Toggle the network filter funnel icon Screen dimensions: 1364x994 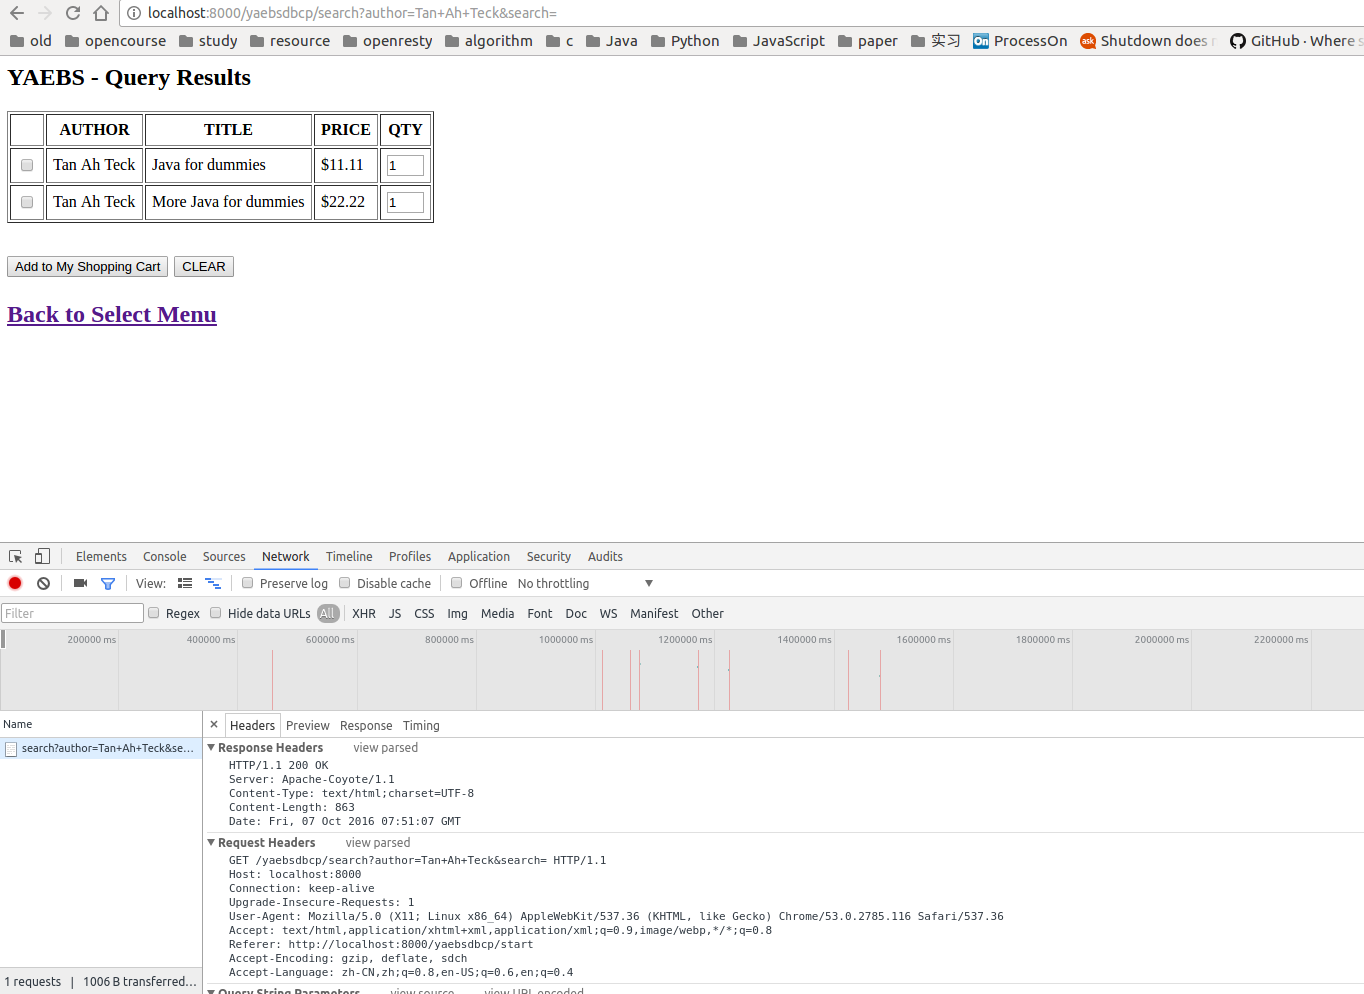[108, 584]
